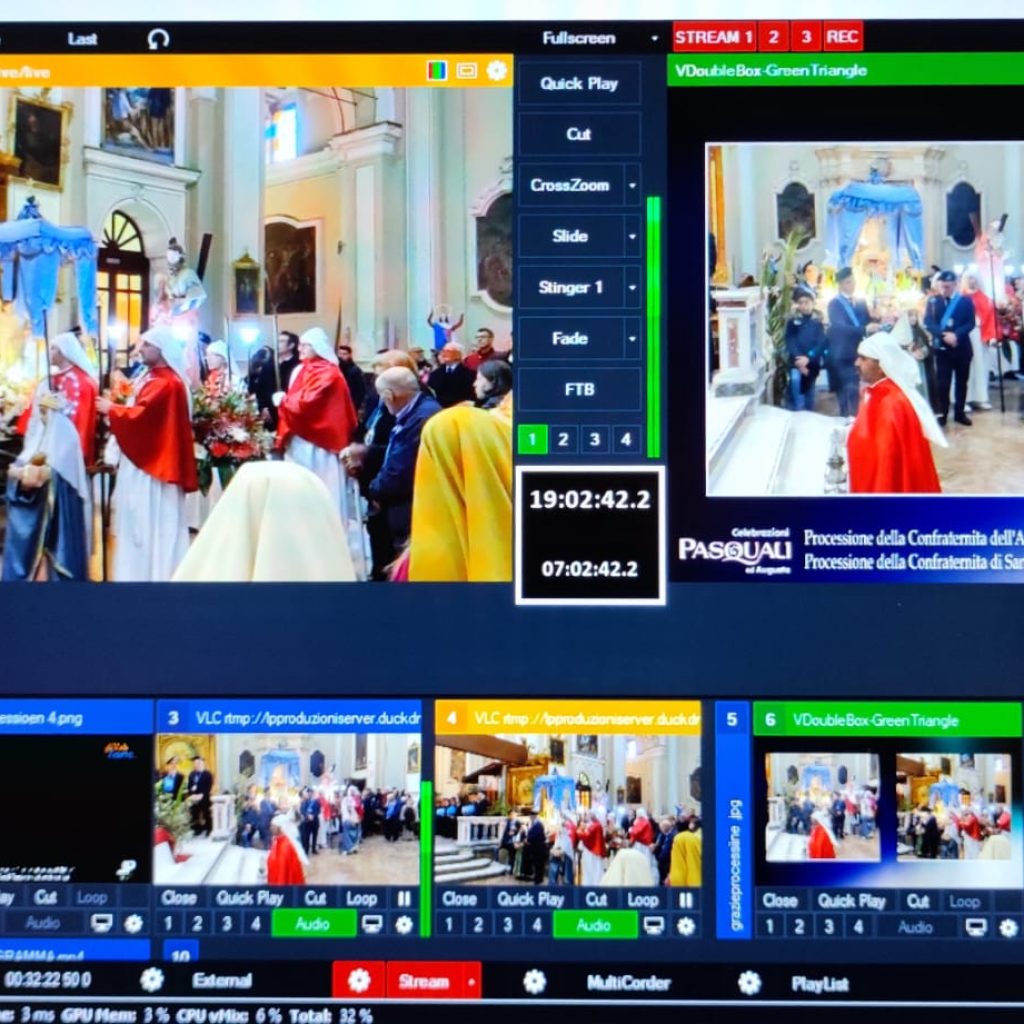Select transition overlay tab 4
Image resolution: width=1024 pixels, height=1024 pixels.
(x=626, y=439)
